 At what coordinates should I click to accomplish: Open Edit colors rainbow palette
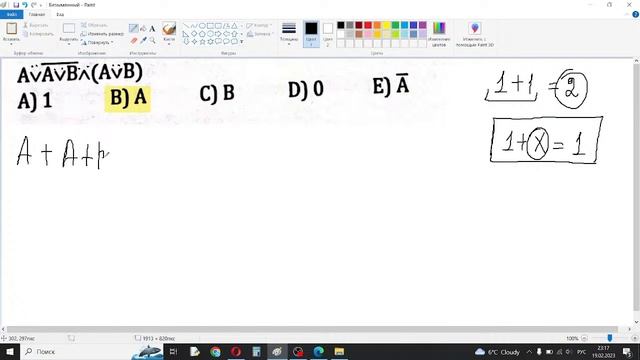(439, 28)
